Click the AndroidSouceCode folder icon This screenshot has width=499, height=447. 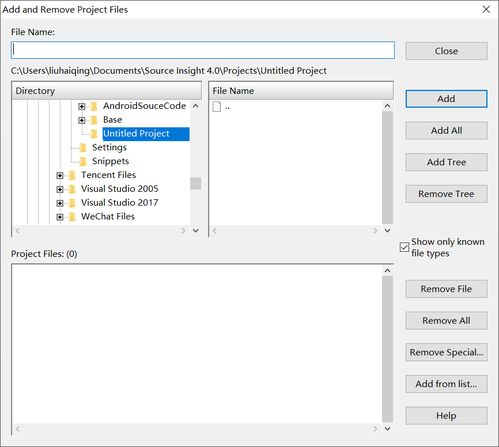coord(94,106)
